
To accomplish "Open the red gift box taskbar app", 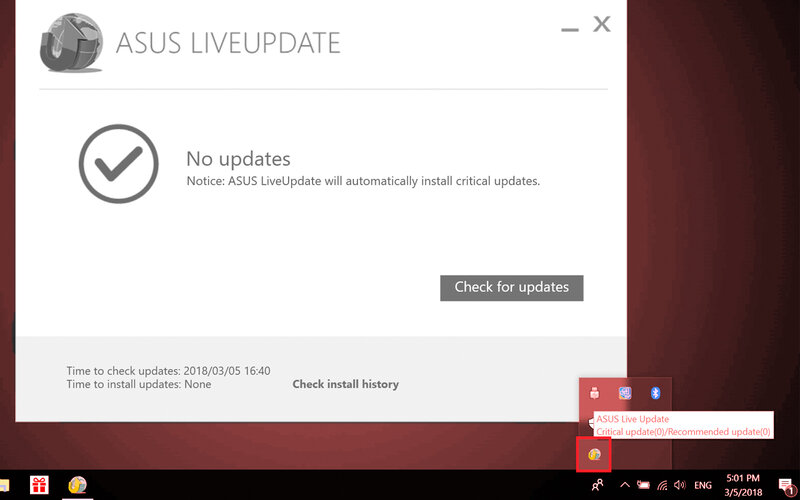I will click(39, 485).
